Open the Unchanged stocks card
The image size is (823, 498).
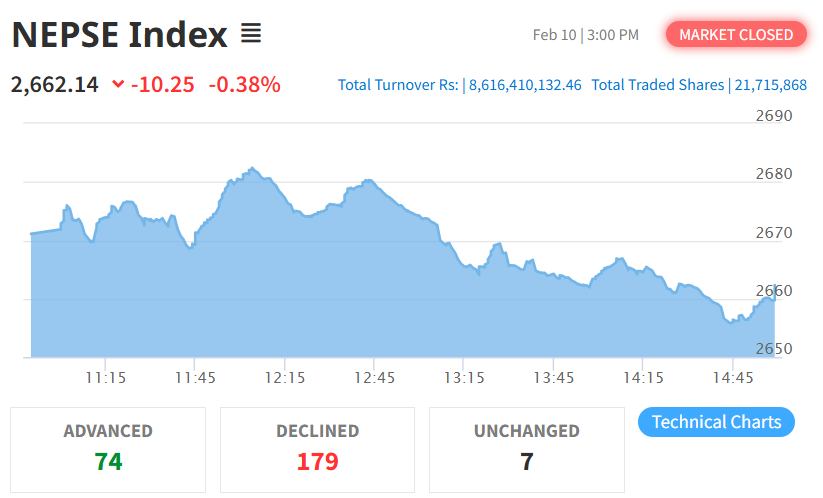(526, 449)
